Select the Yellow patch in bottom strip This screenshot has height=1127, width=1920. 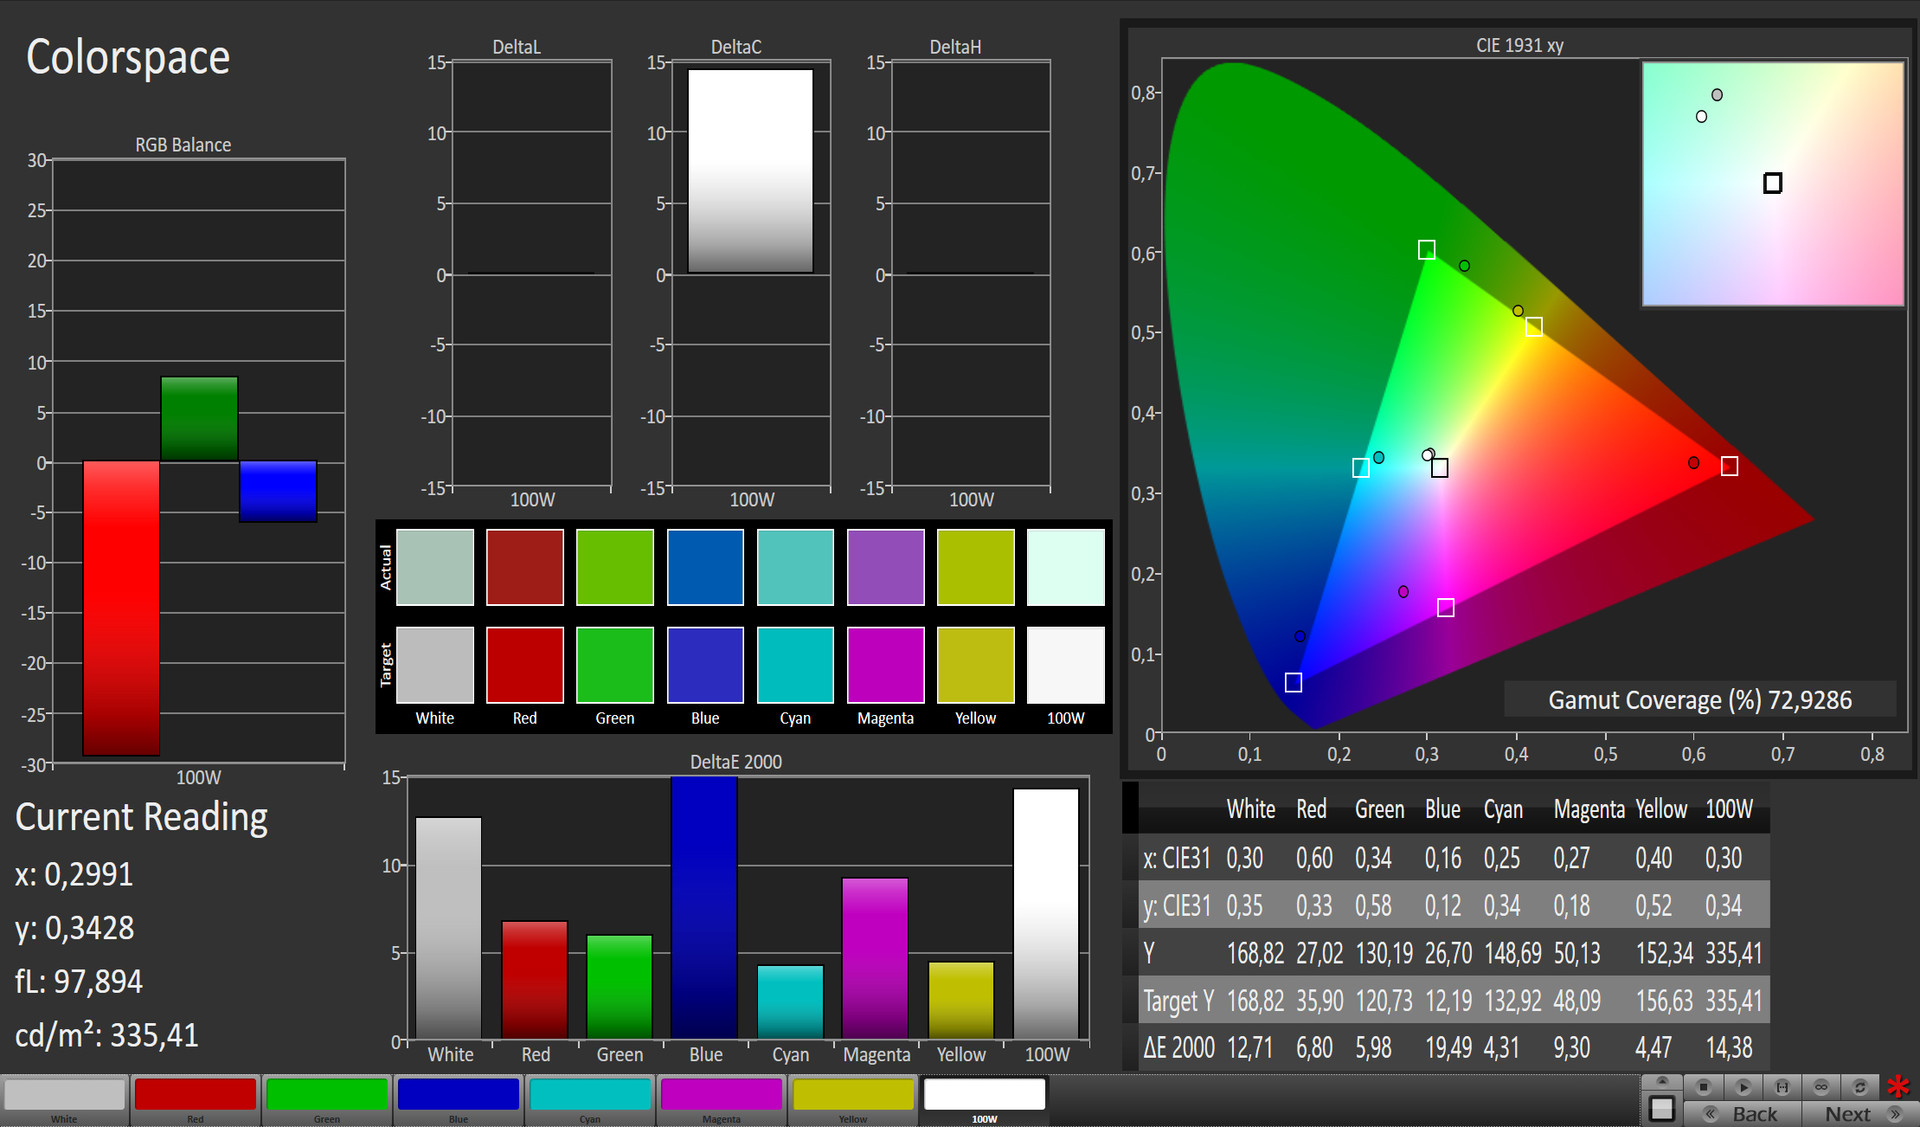tap(853, 1095)
